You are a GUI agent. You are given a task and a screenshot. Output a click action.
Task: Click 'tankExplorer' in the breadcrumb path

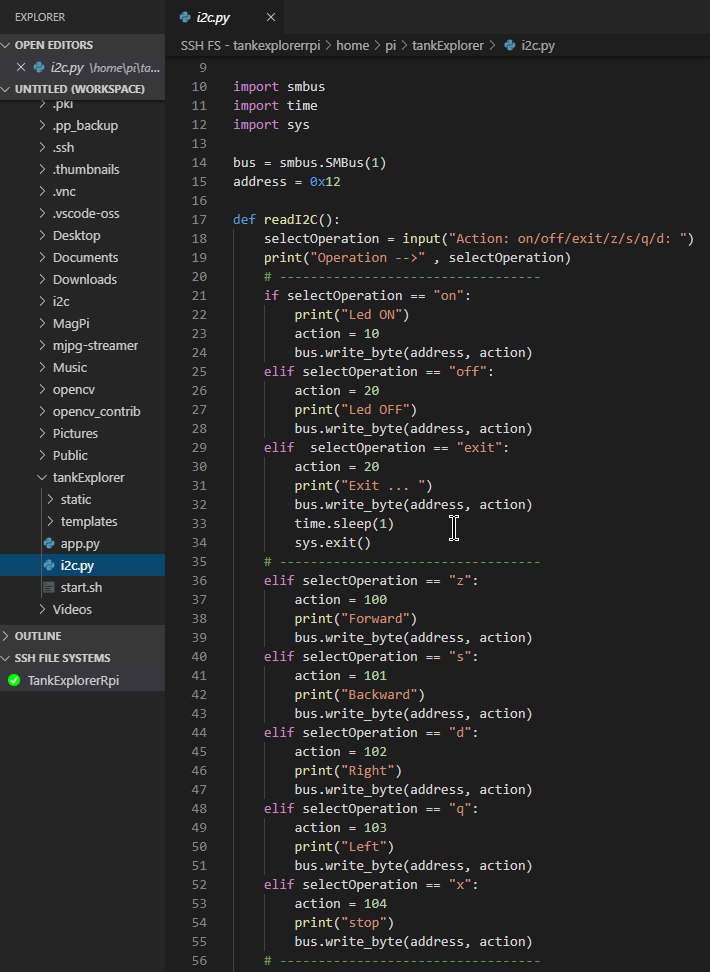[448, 45]
